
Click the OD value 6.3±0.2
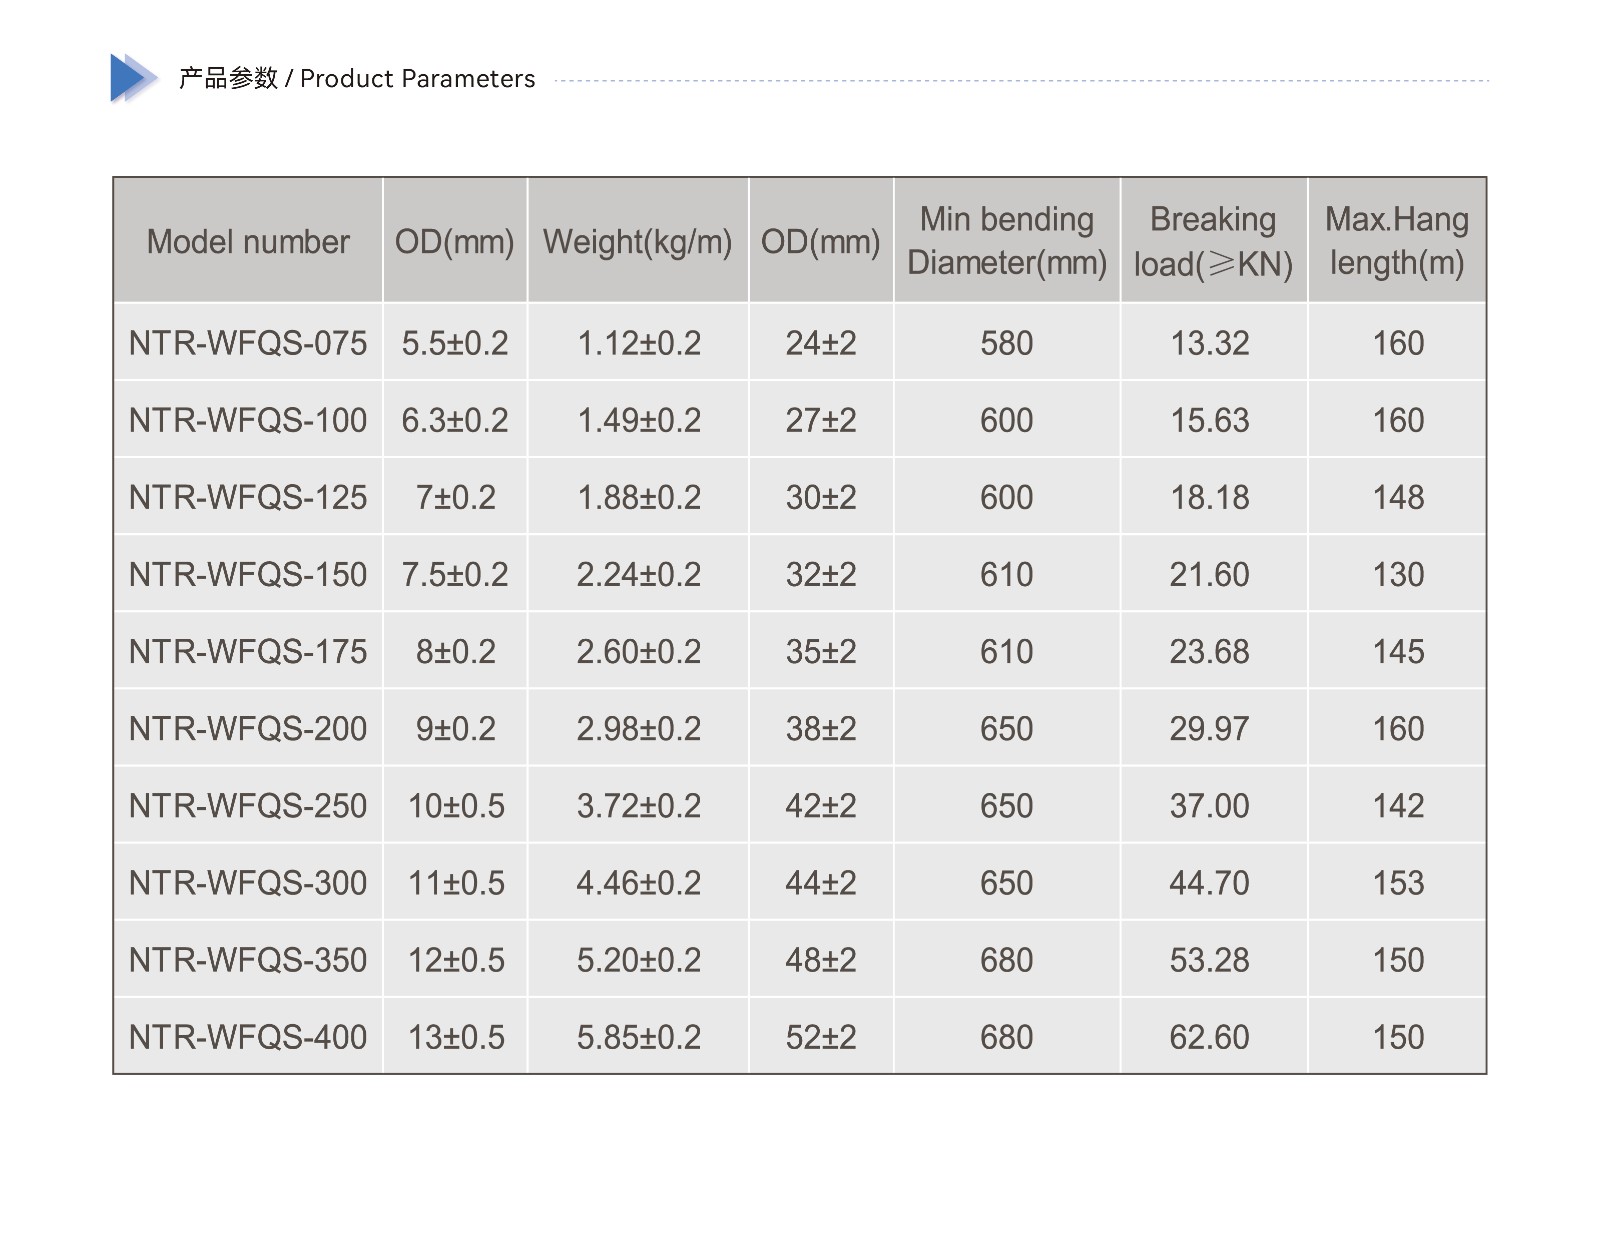click(x=455, y=420)
